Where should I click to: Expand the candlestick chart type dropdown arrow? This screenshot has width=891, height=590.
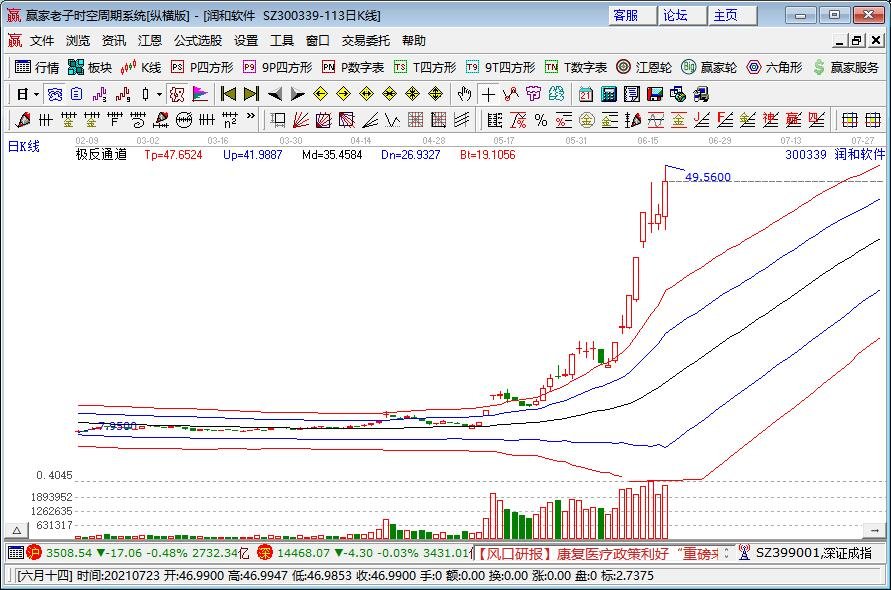click(x=160, y=94)
